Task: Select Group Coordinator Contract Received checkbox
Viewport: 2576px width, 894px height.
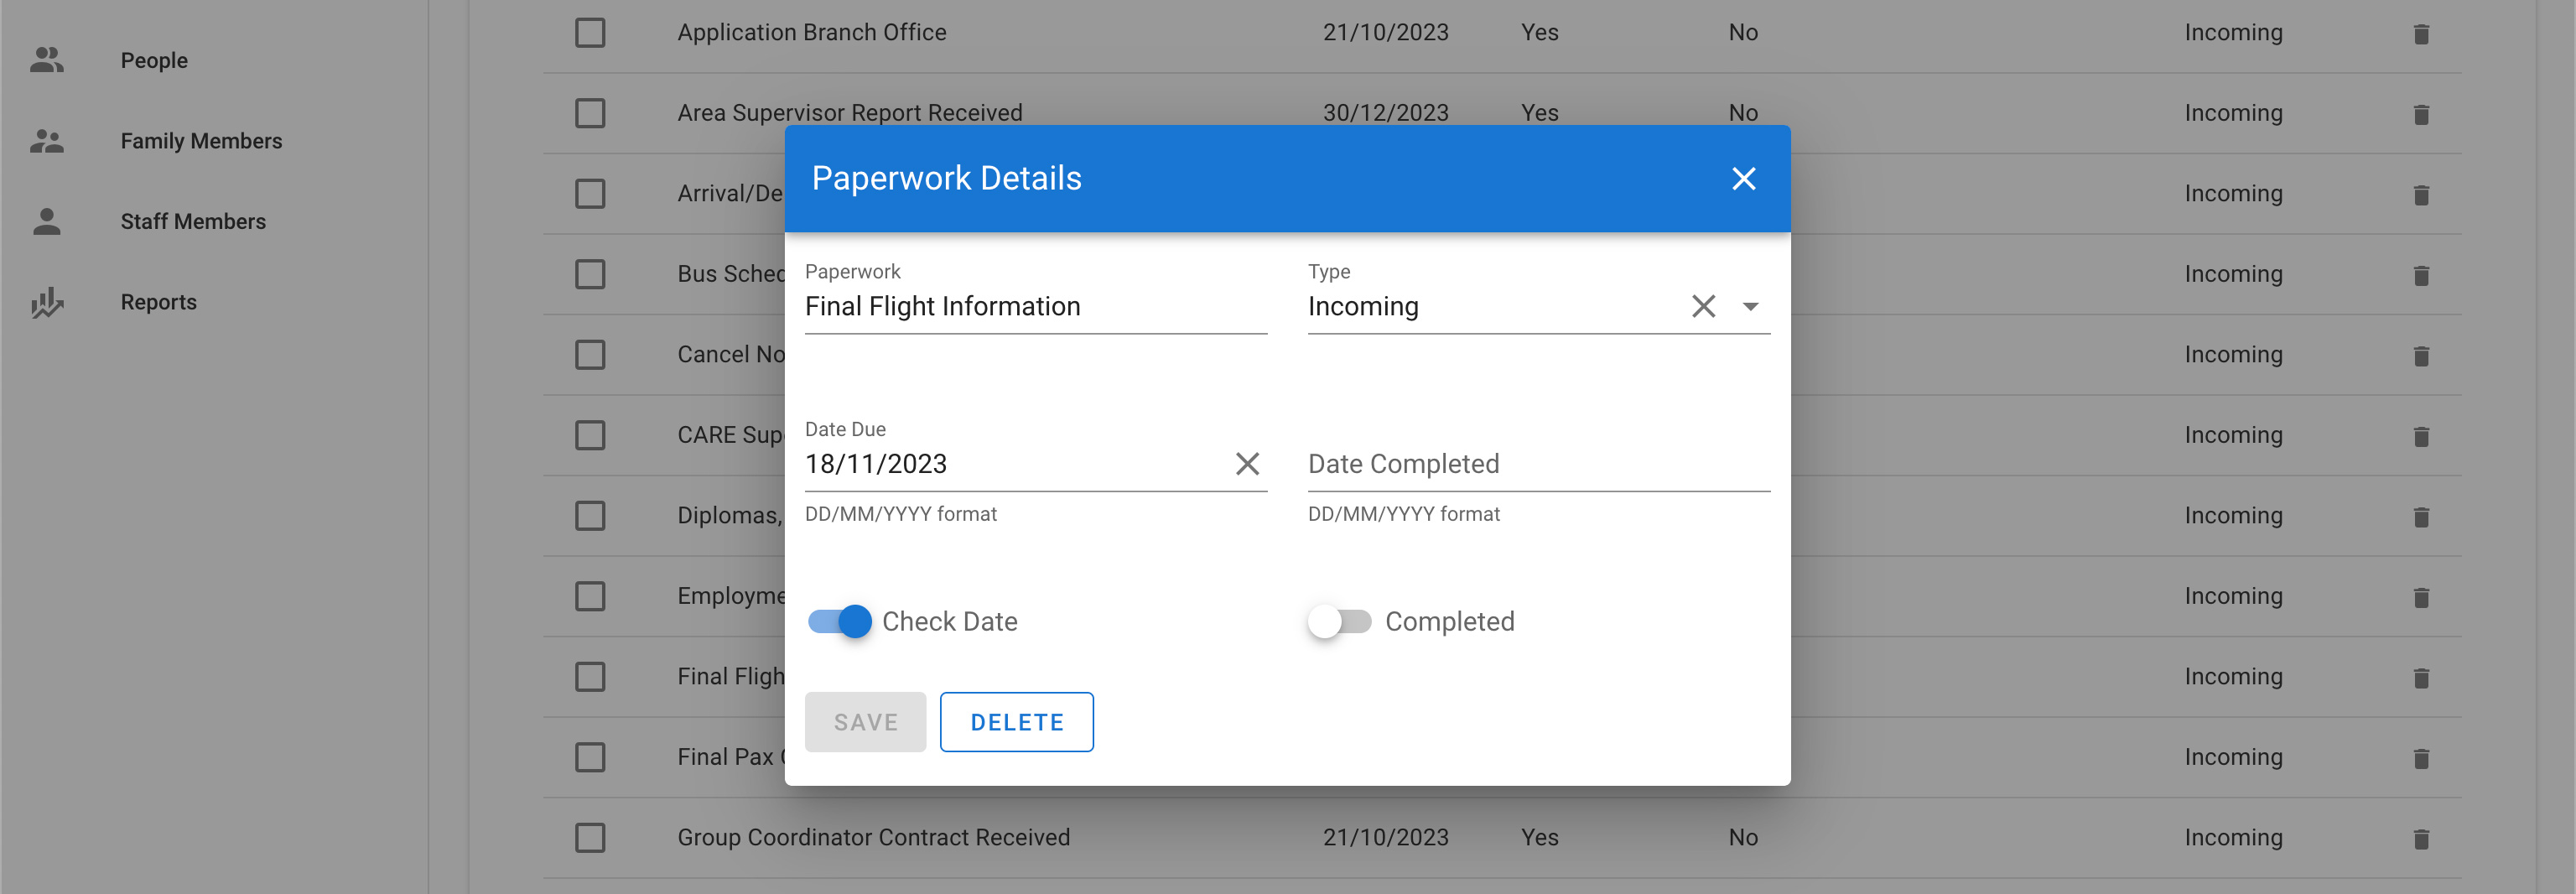Action: 590,837
